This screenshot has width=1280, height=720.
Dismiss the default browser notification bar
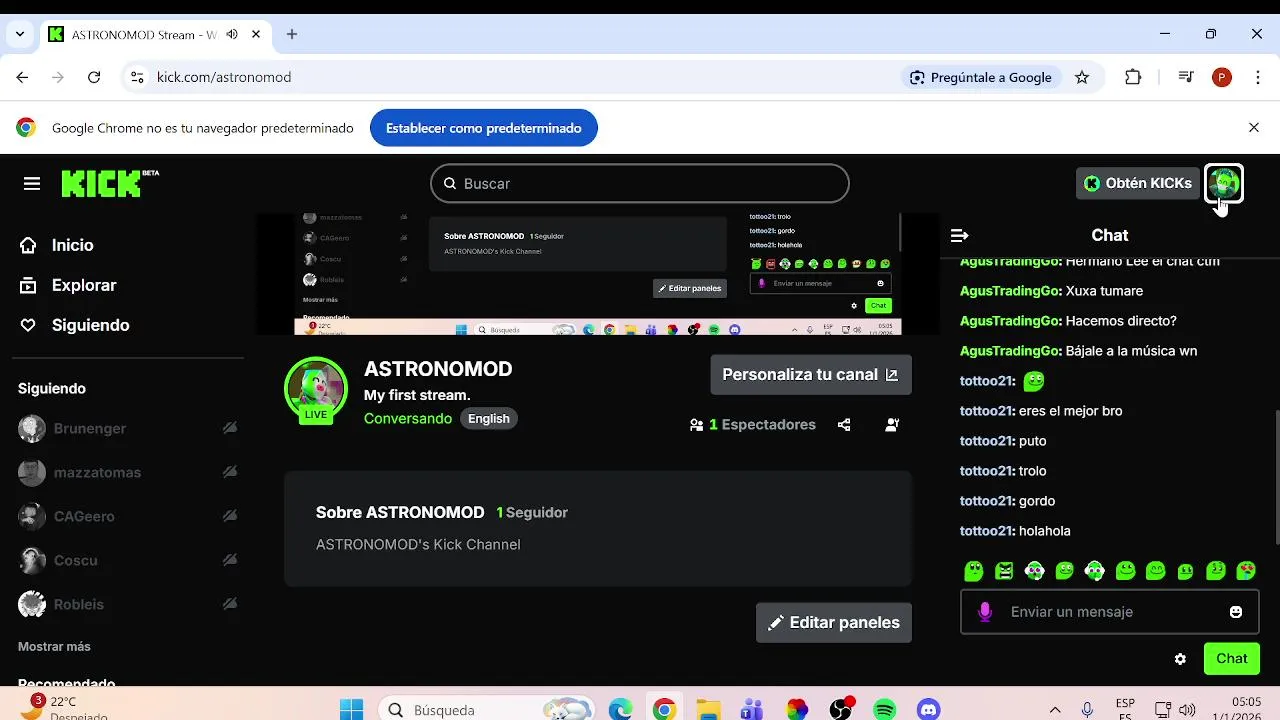(x=1254, y=128)
